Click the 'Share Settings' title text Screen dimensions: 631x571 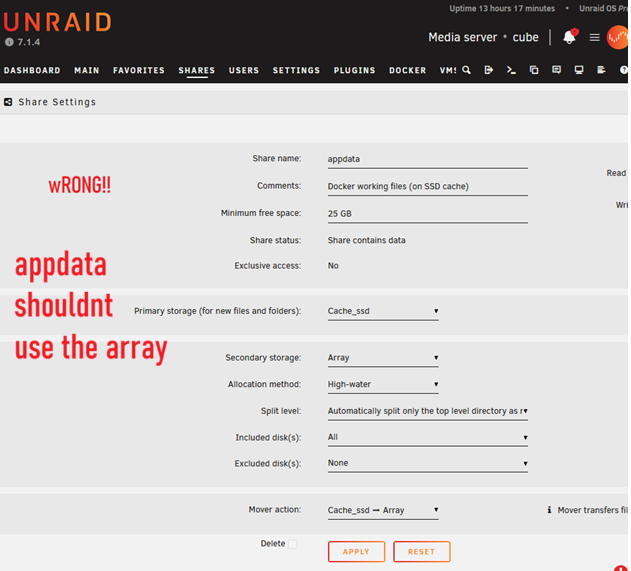pyautogui.click(x=57, y=102)
